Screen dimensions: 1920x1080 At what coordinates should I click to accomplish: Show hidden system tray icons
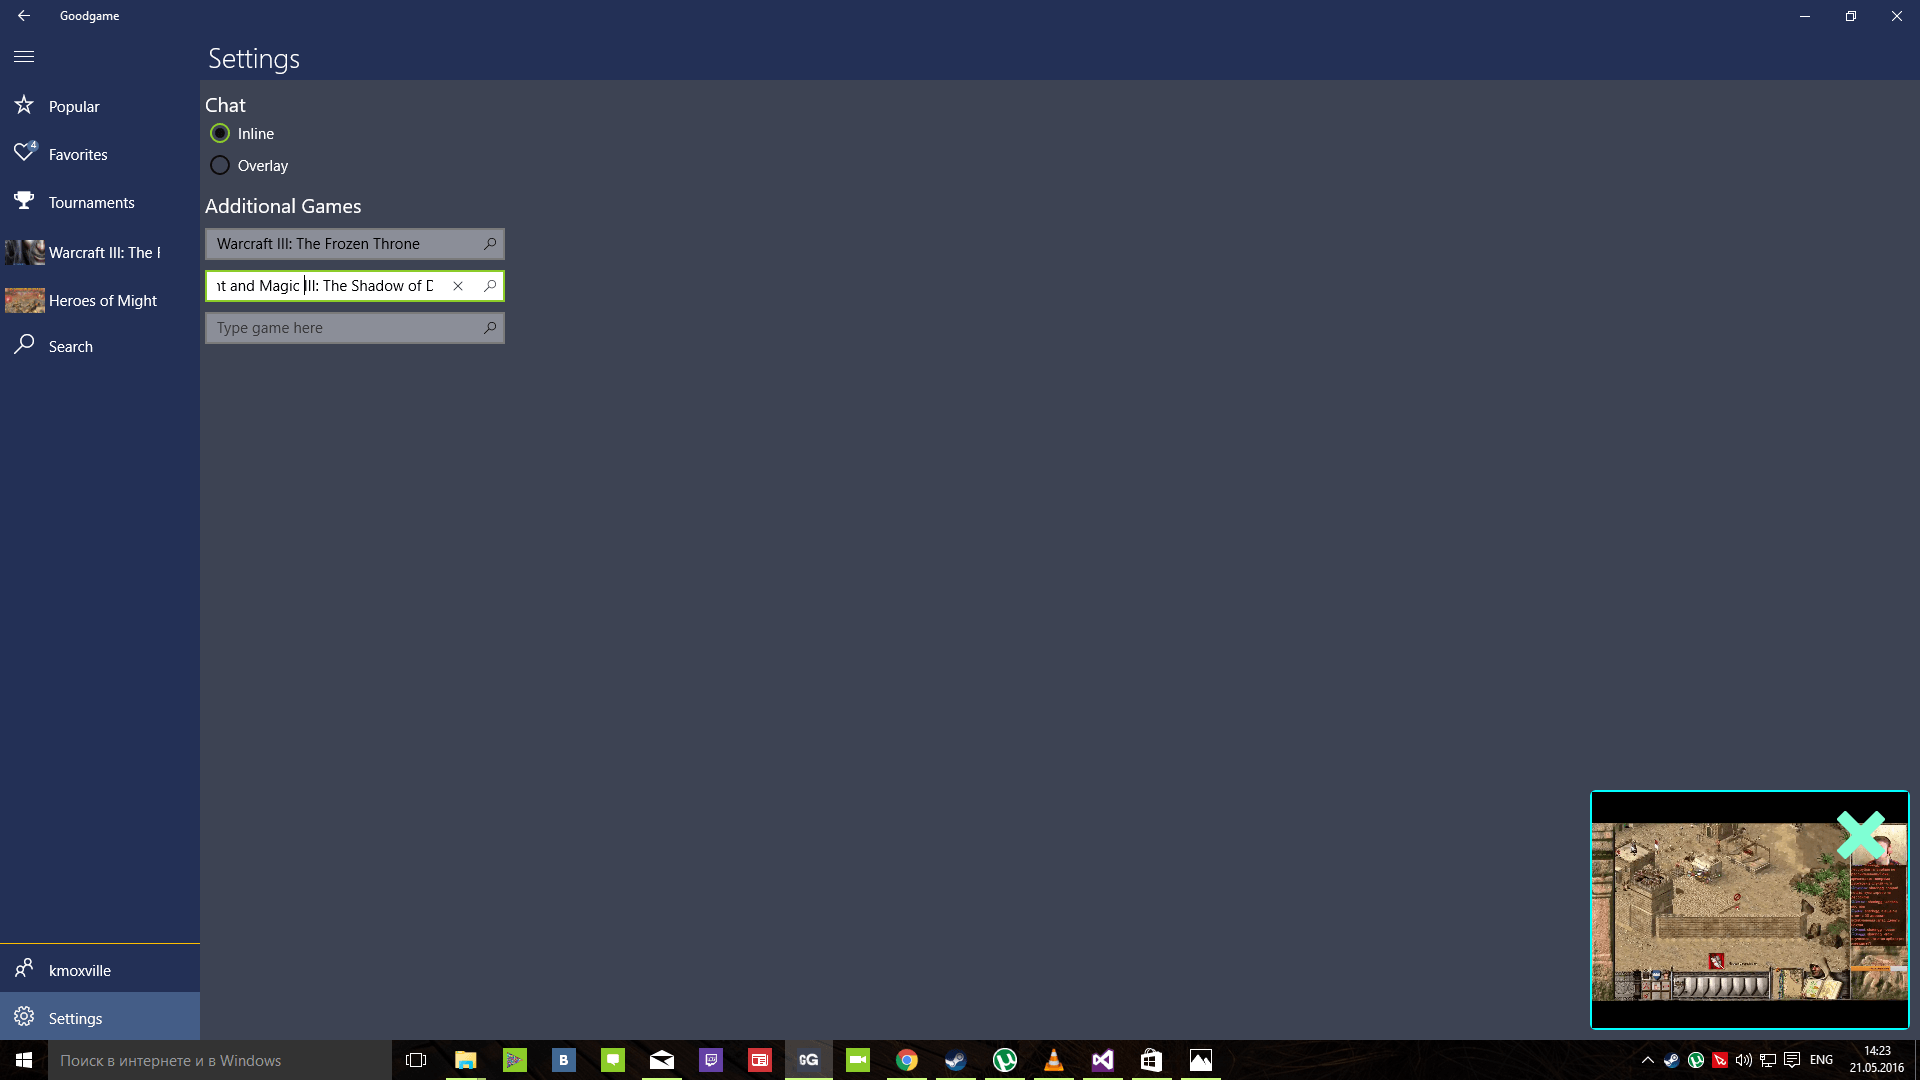(x=1648, y=1060)
